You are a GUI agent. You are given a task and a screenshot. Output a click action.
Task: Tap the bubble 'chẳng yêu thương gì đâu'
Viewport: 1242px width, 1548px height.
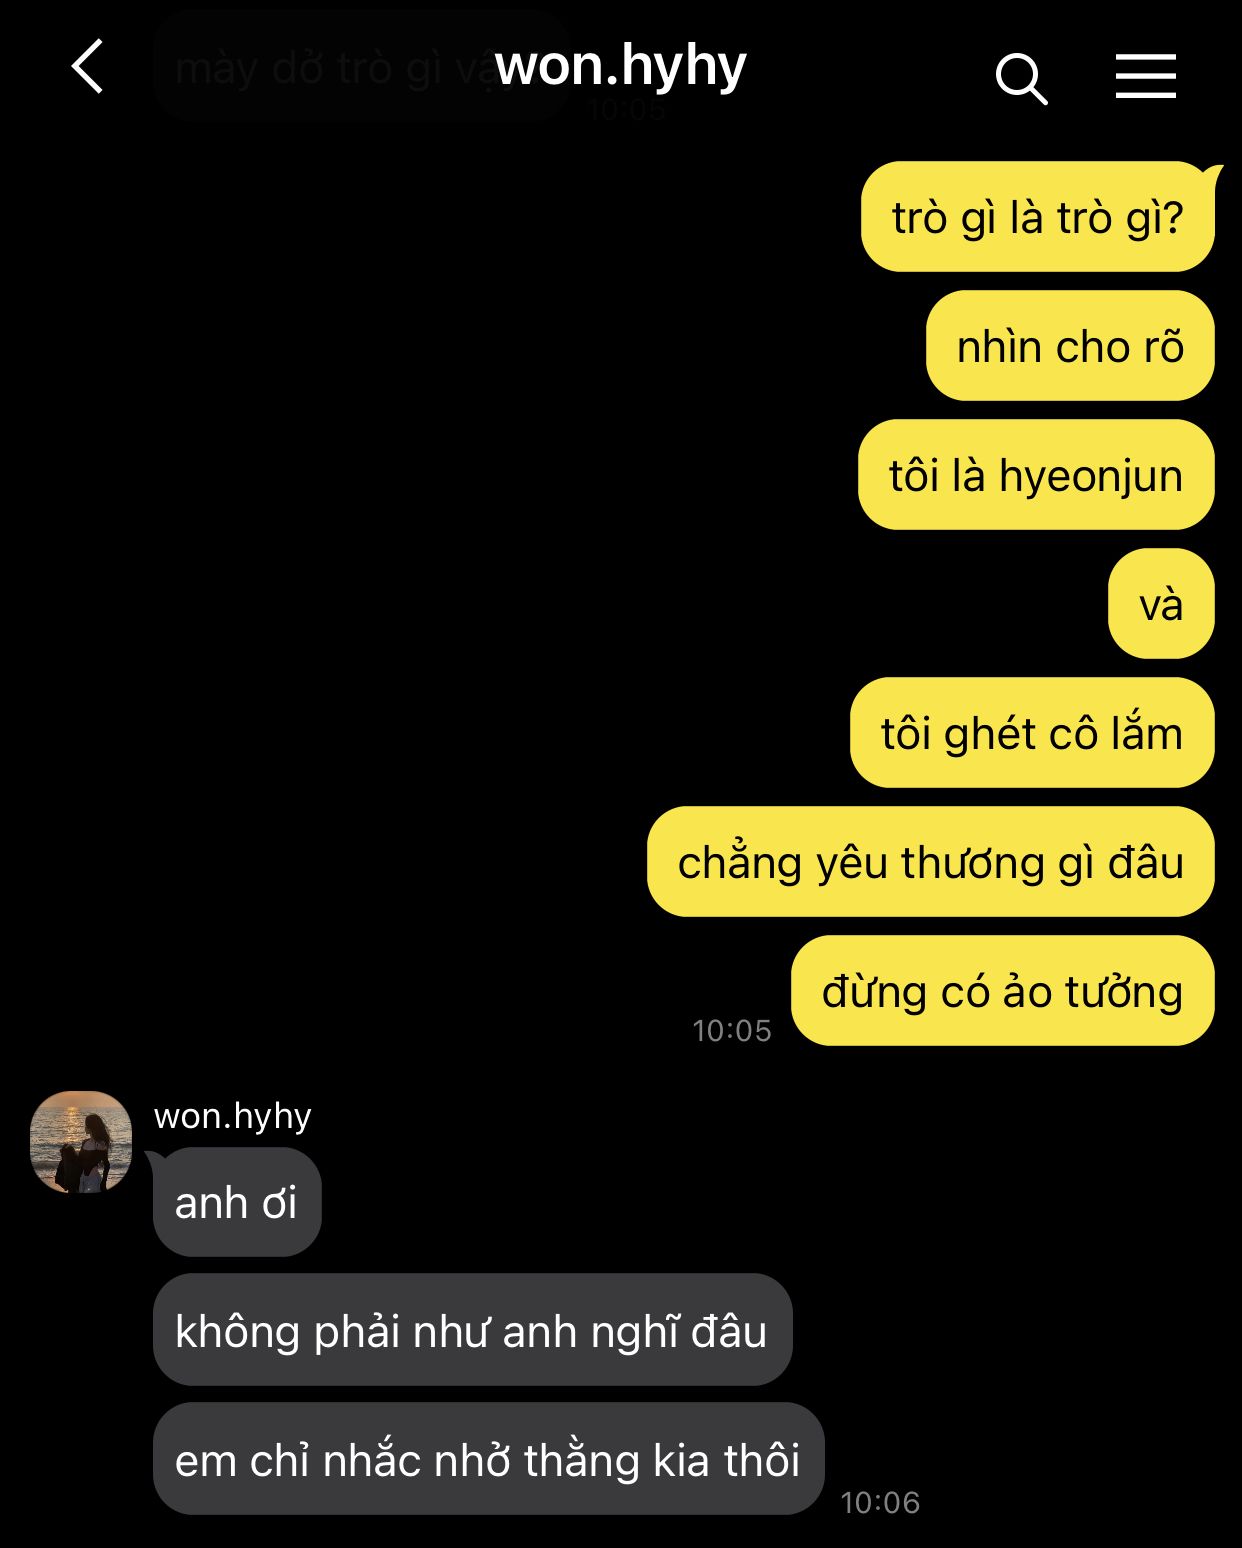click(931, 862)
